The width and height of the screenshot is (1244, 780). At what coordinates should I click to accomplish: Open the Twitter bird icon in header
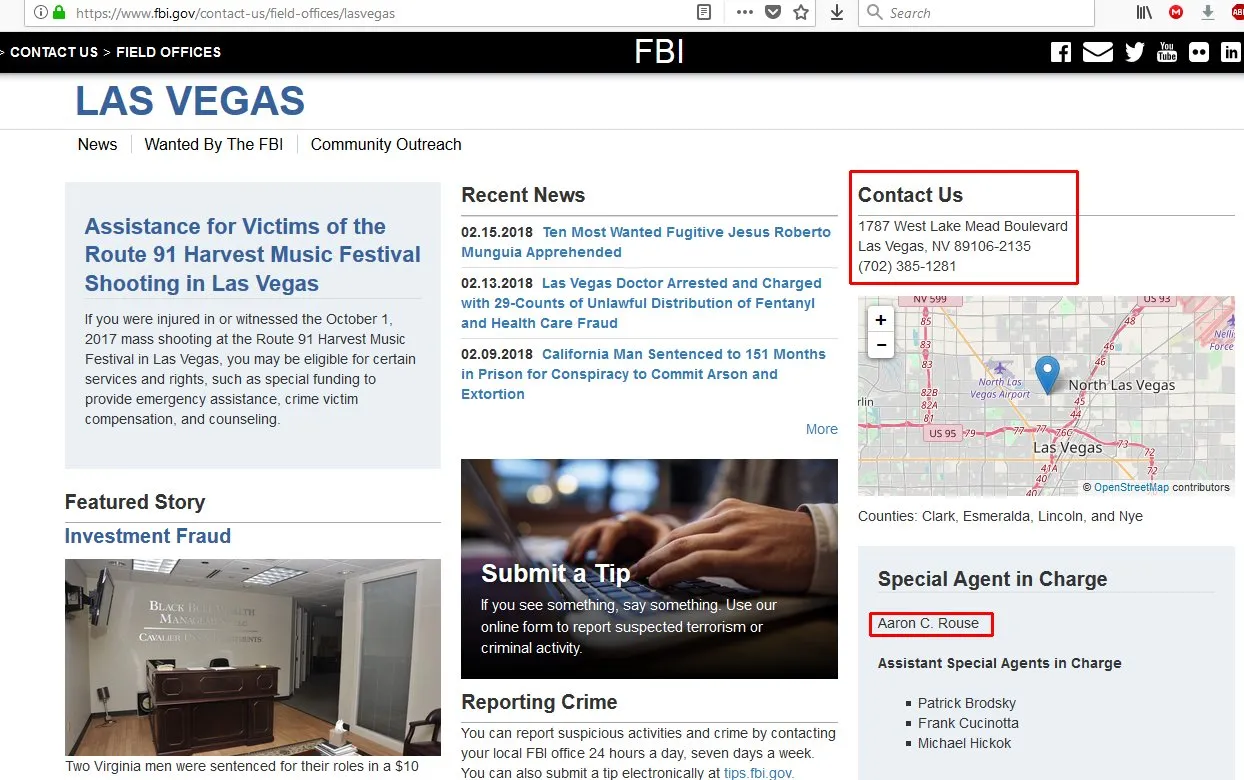click(1134, 52)
